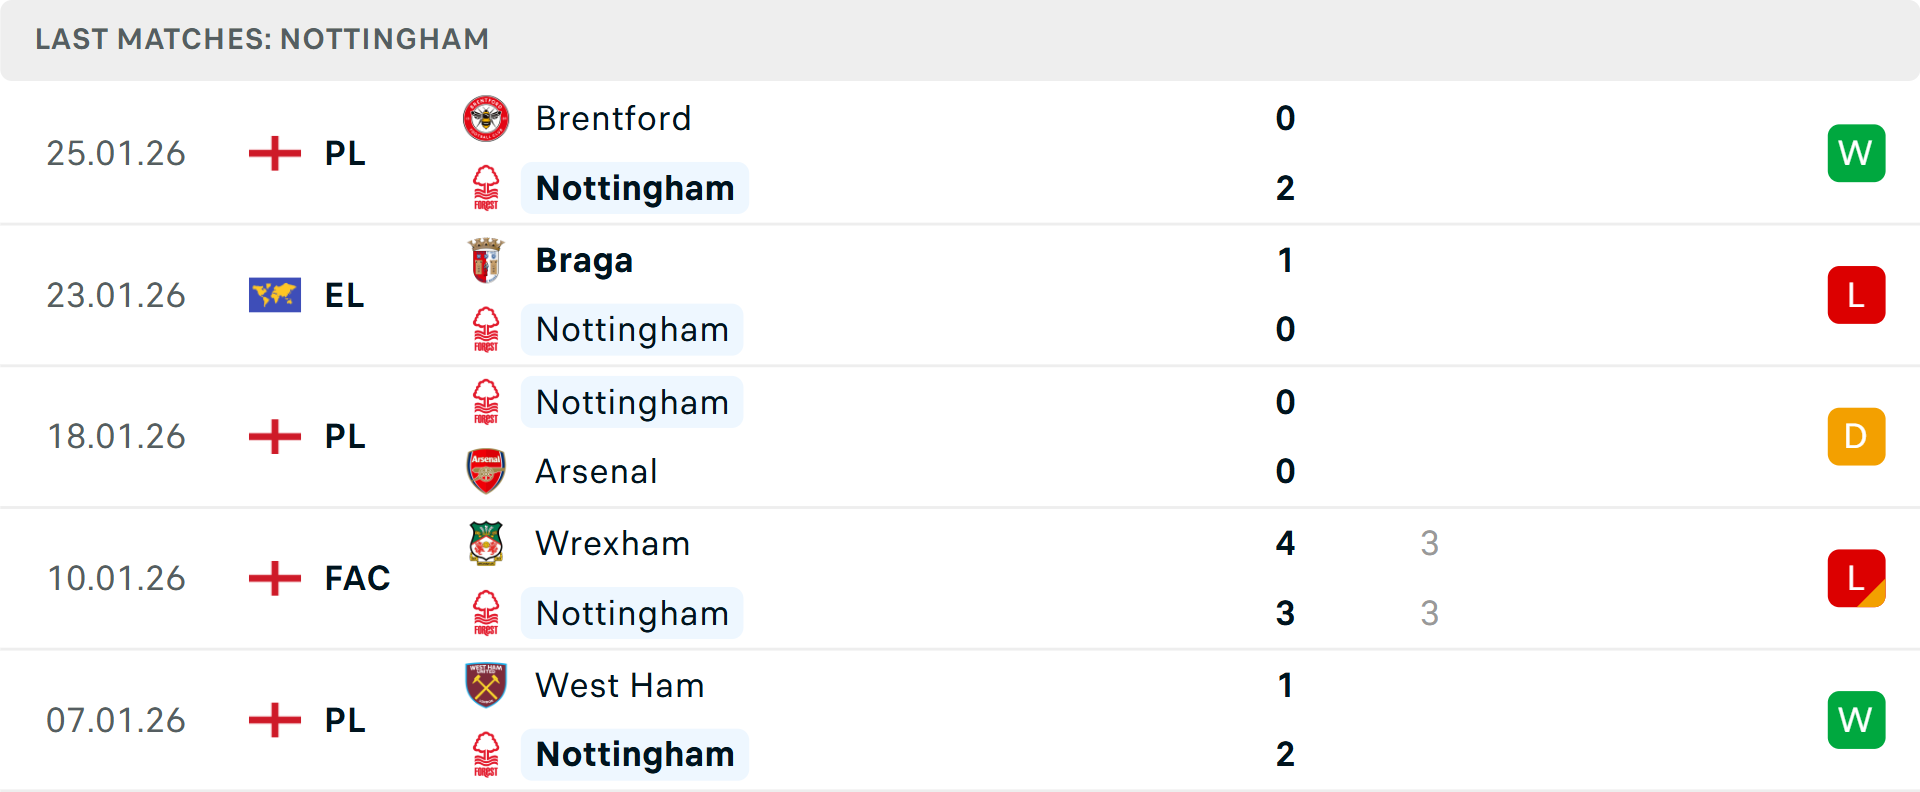
Task: Click the Wrexham club crest icon
Action: [x=486, y=544]
